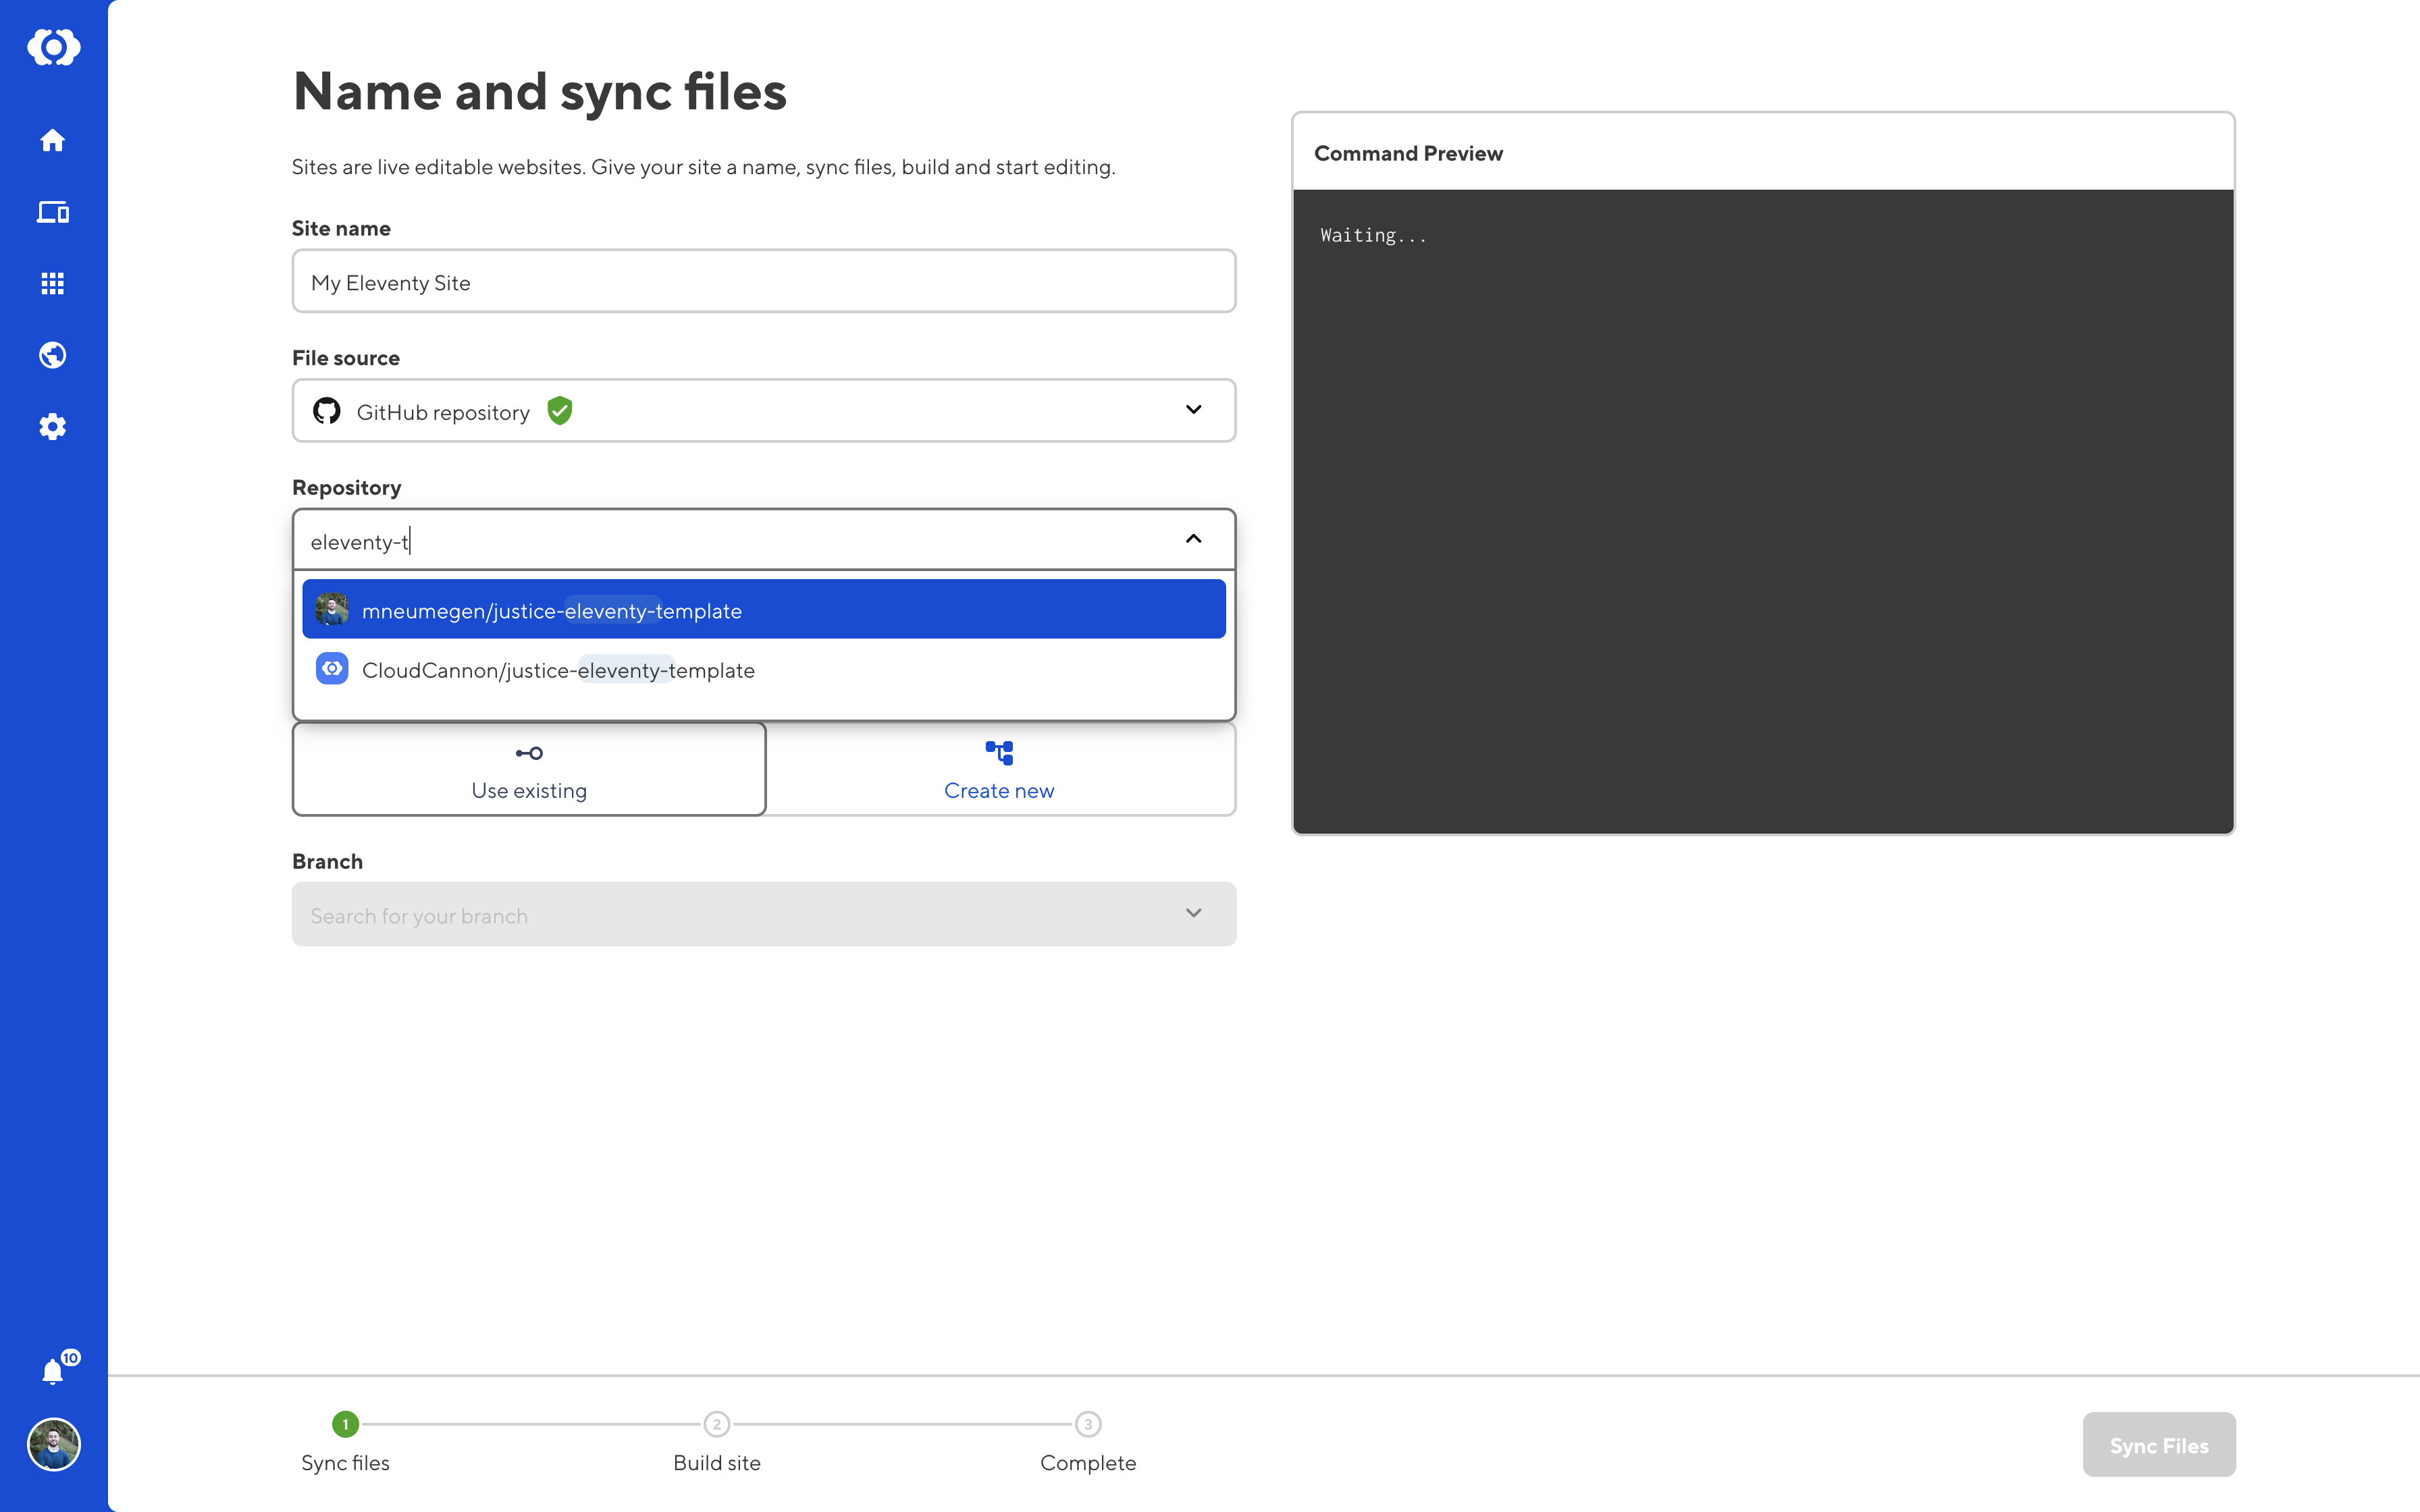Open the globe Domains icon in the sidebar
This screenshot has height=1512, width=2420.
tap(53, 355)
